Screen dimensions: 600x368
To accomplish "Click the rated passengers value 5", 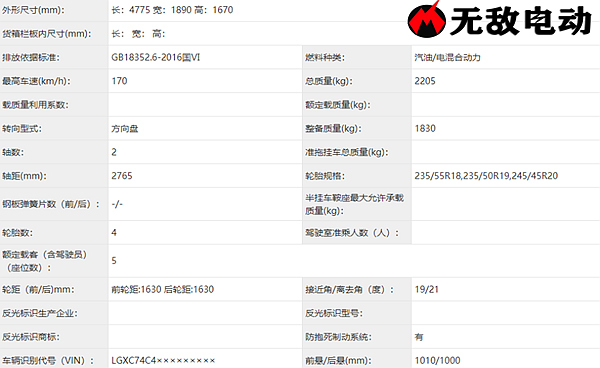I will [114, 261].
